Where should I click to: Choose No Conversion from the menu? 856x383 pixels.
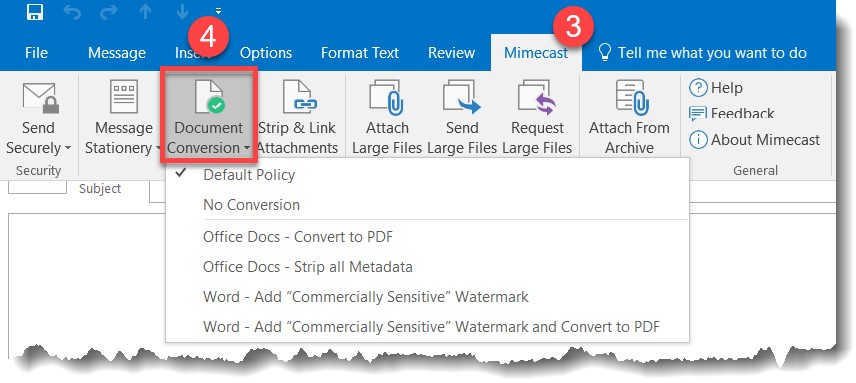(427, 205)
